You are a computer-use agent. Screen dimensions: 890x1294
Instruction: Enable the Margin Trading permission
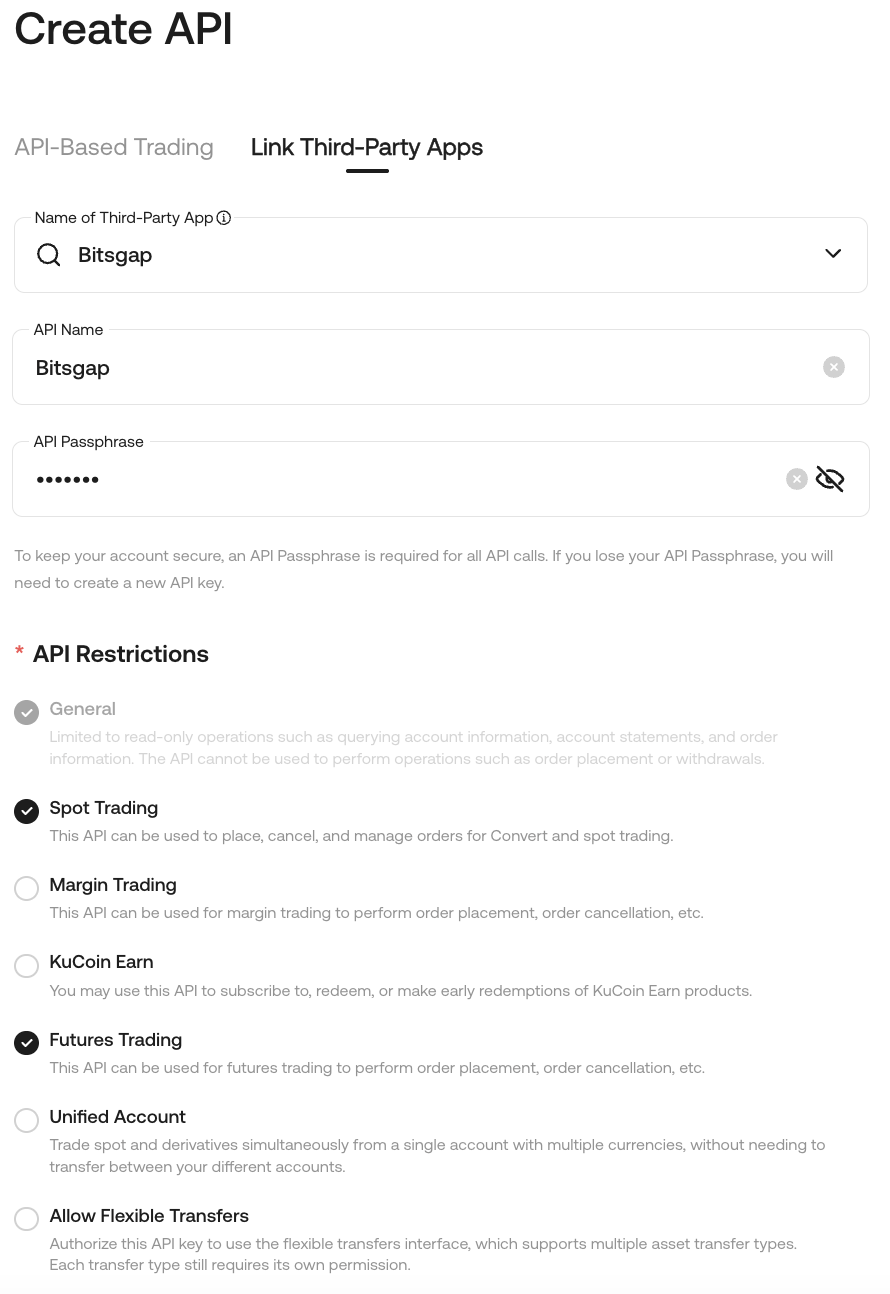pyautogui.click(x=27, y=888)
